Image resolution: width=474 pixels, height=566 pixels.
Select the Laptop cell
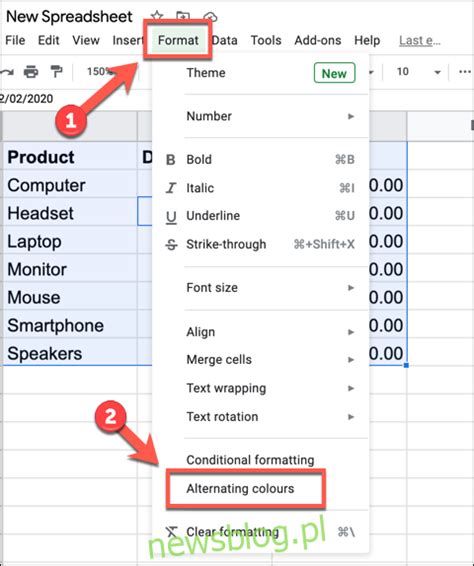70,241
